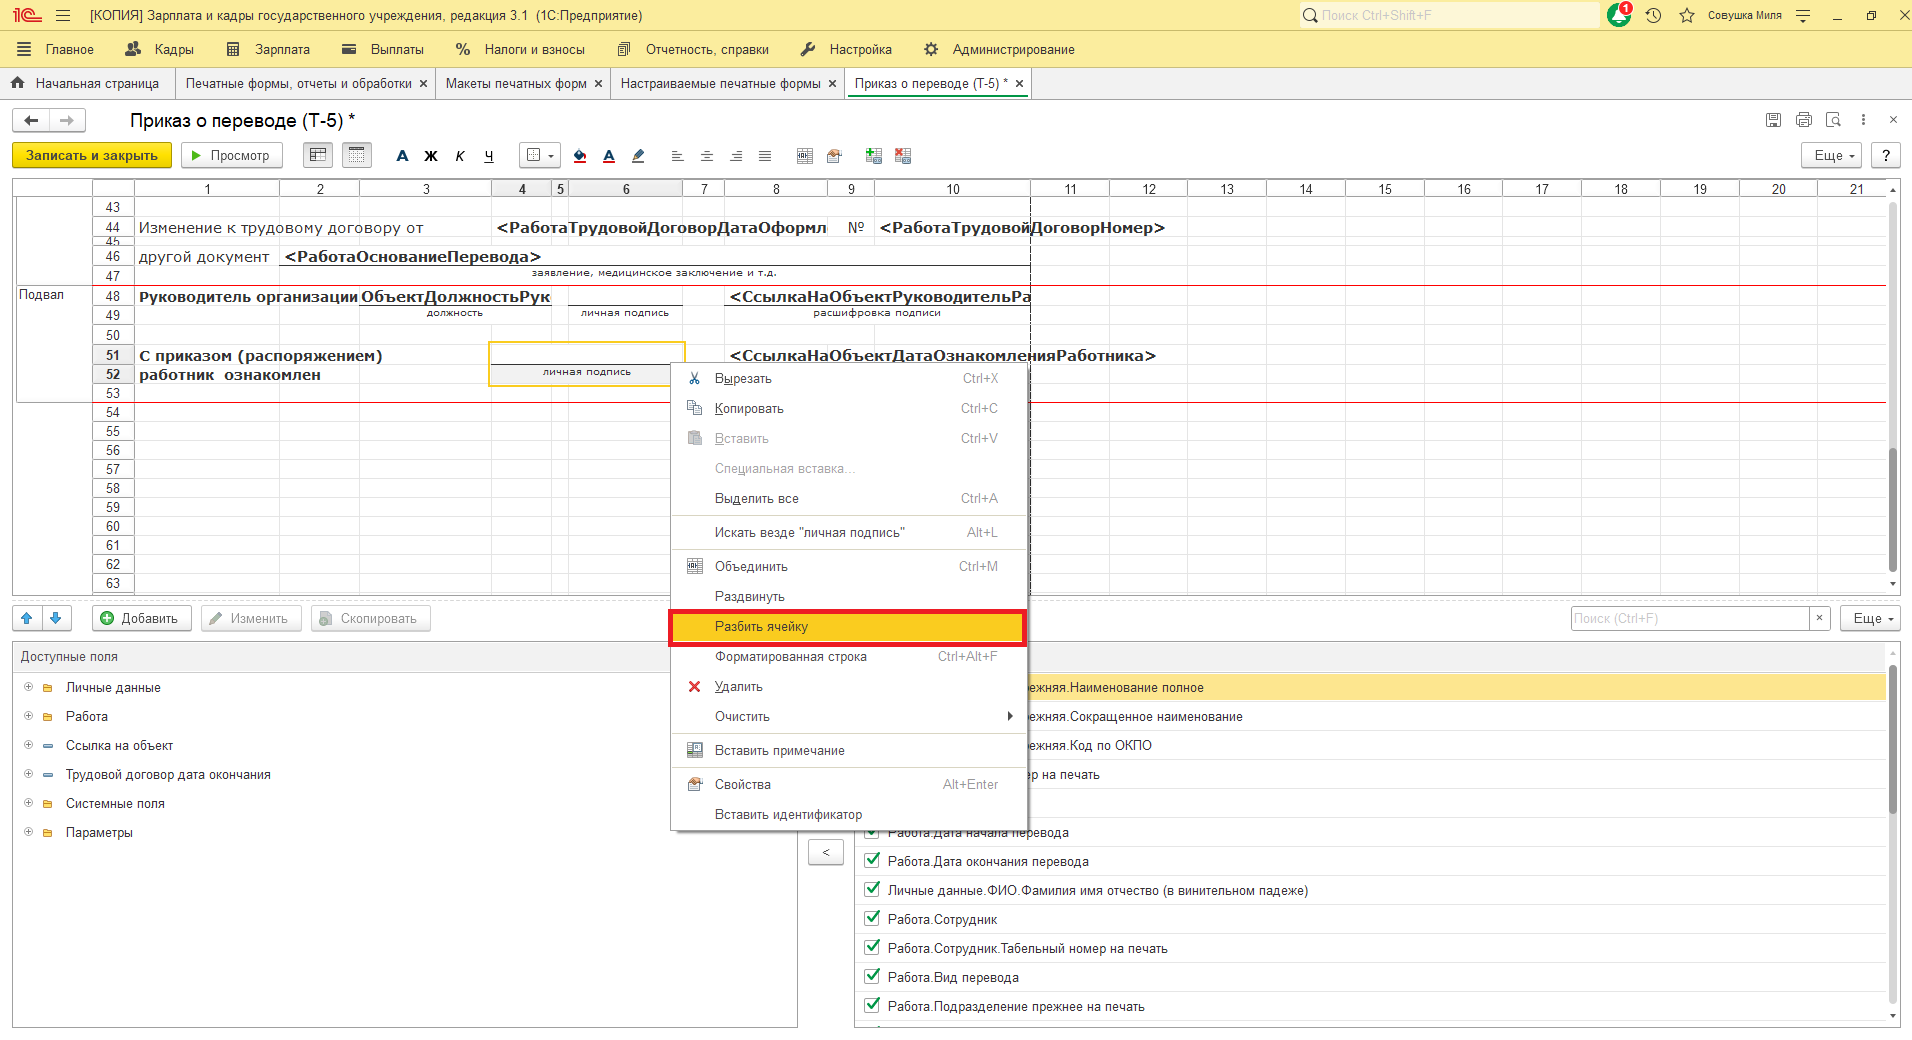
Task: Uncheck Работа.Дата окончания перевода
Action: [873, 860]
